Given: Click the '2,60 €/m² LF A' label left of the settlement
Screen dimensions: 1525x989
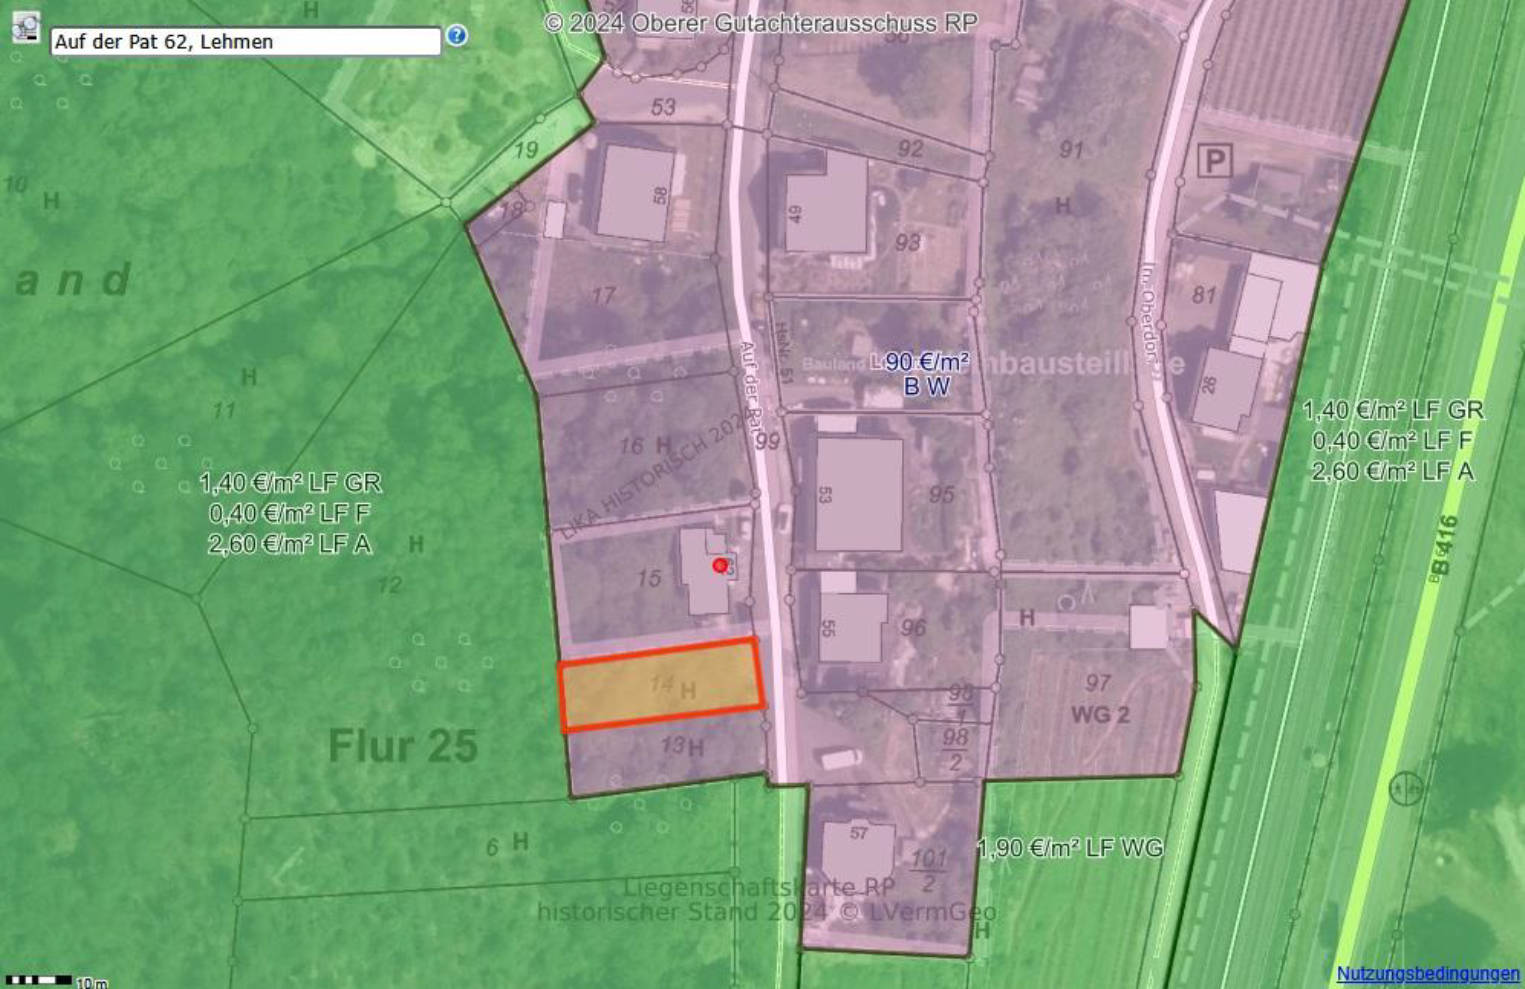Looking at the screenshot, I should 290,544.
